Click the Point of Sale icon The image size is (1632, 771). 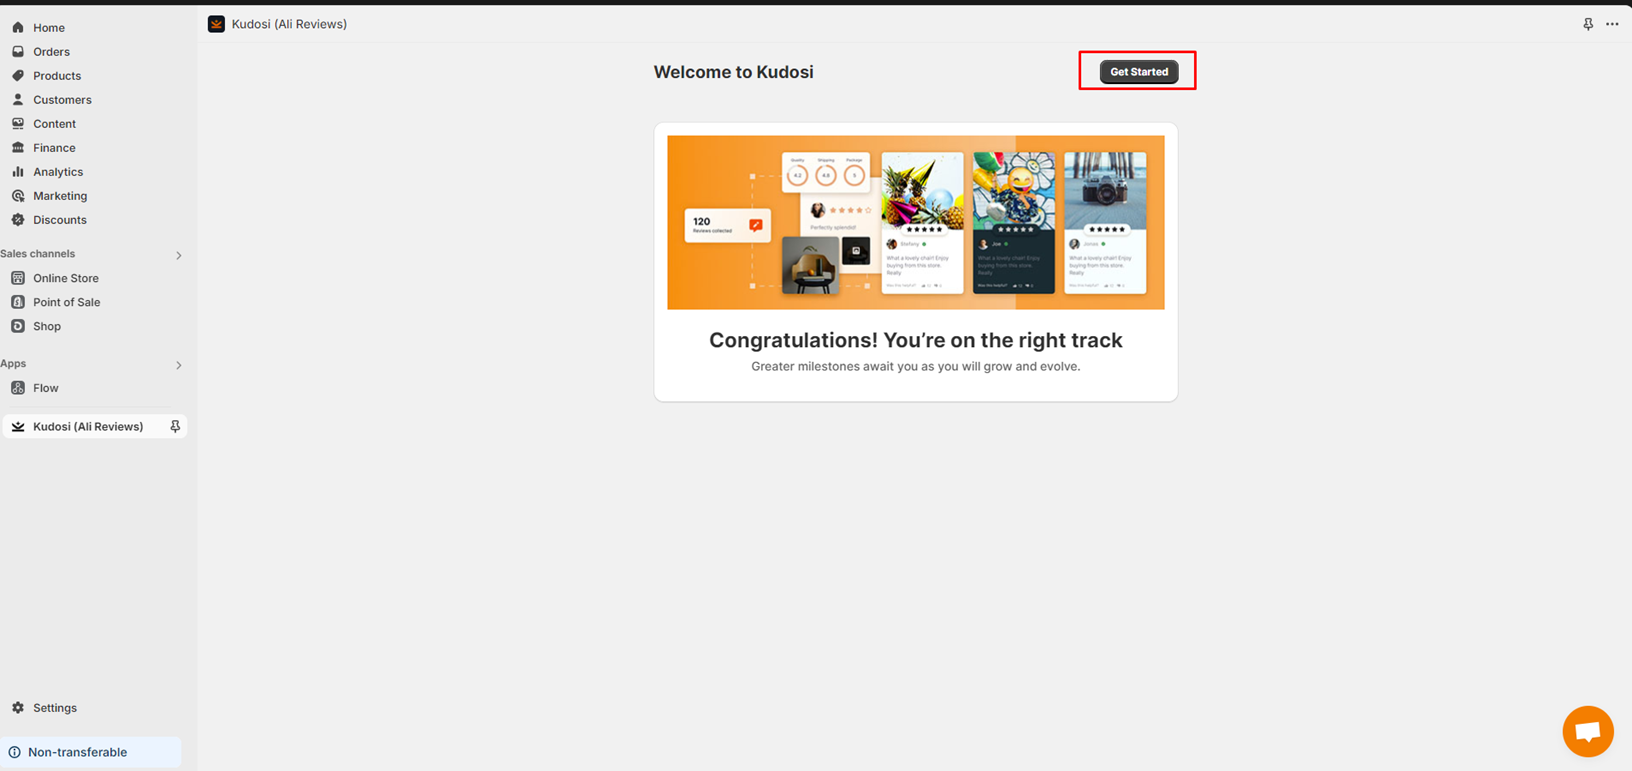[18, 302]
